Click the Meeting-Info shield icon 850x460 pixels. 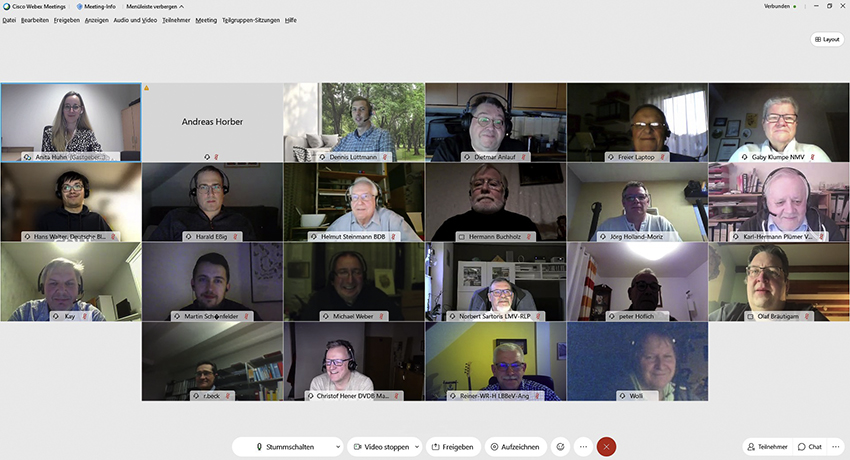[x=80, y=6]
